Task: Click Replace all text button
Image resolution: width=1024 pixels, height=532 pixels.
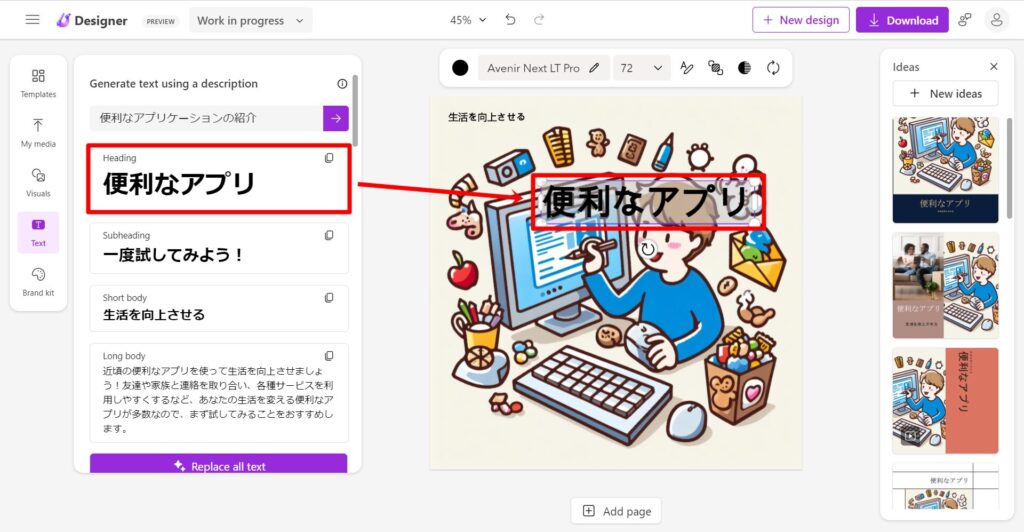Action: tap(219, 463)
